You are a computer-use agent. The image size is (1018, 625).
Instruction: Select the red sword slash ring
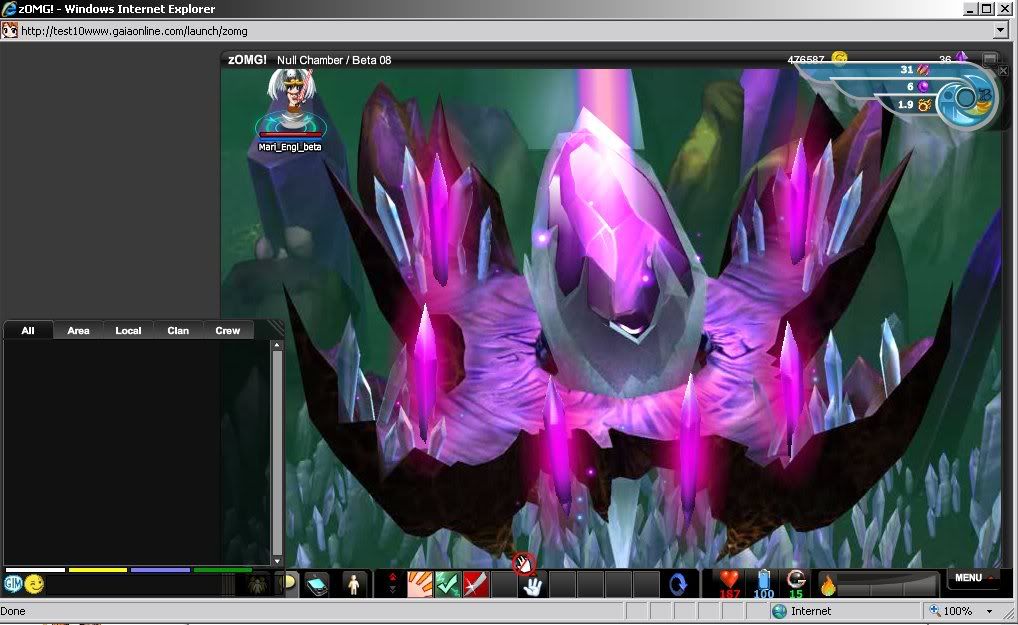(475, 584)
